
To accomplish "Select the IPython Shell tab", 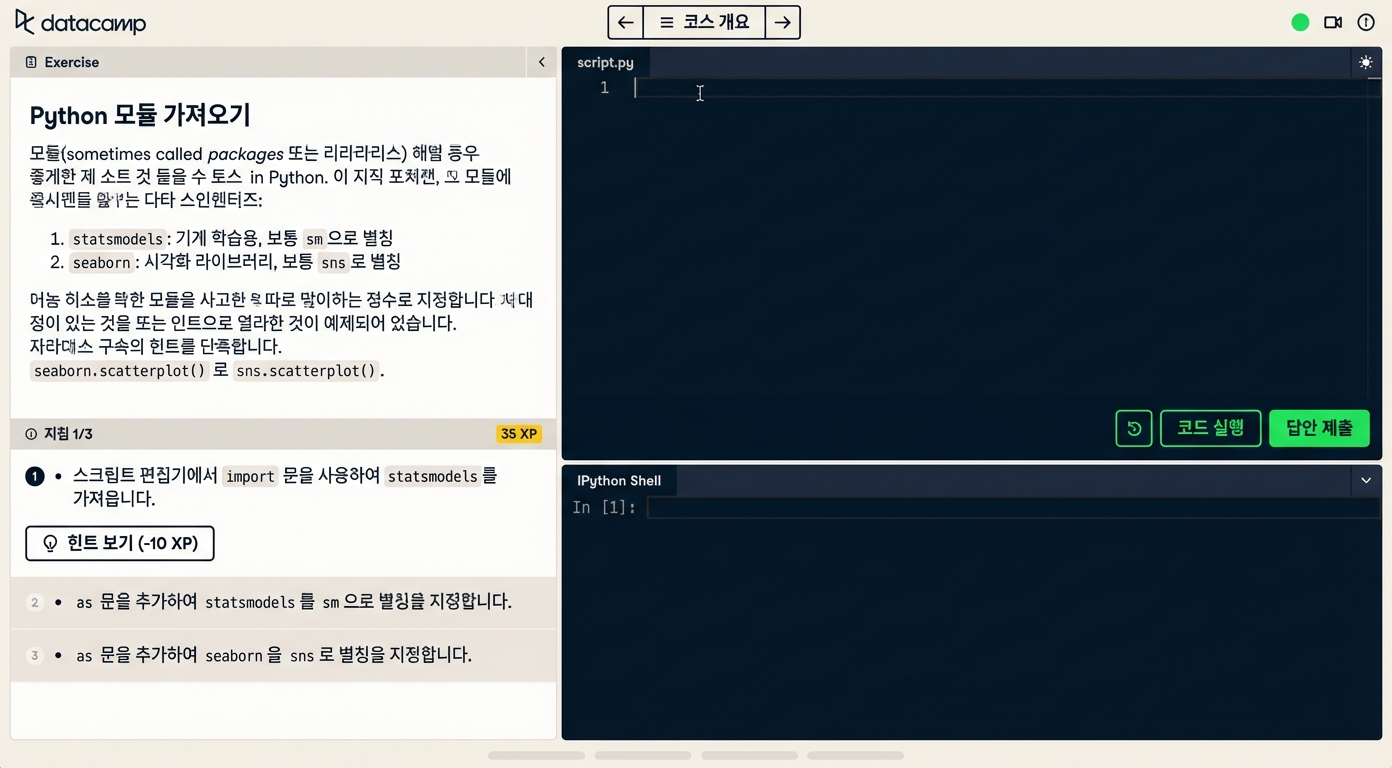I will tap(619, 480).
